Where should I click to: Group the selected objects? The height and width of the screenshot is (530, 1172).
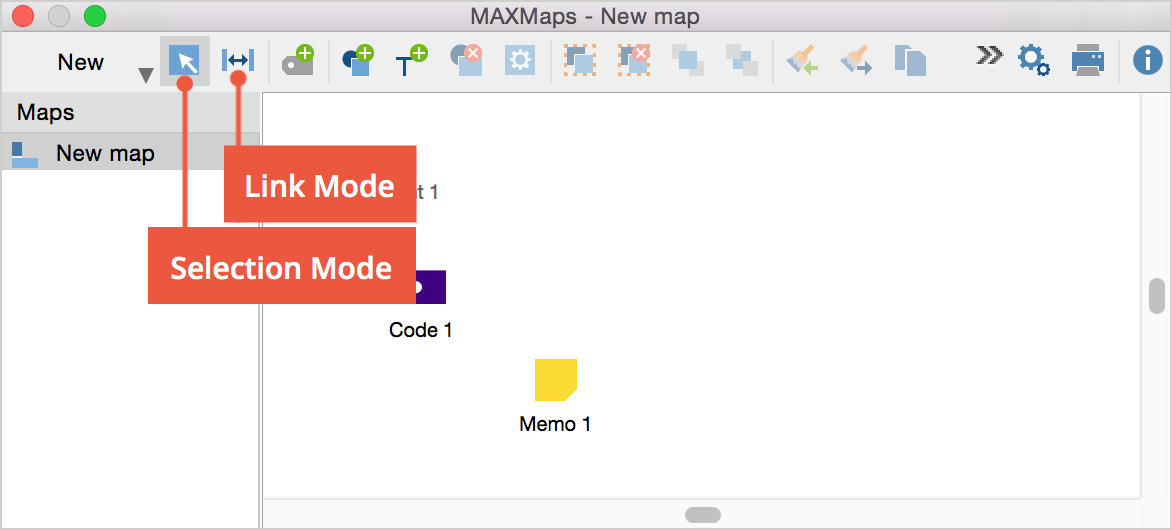click(579, 61)
